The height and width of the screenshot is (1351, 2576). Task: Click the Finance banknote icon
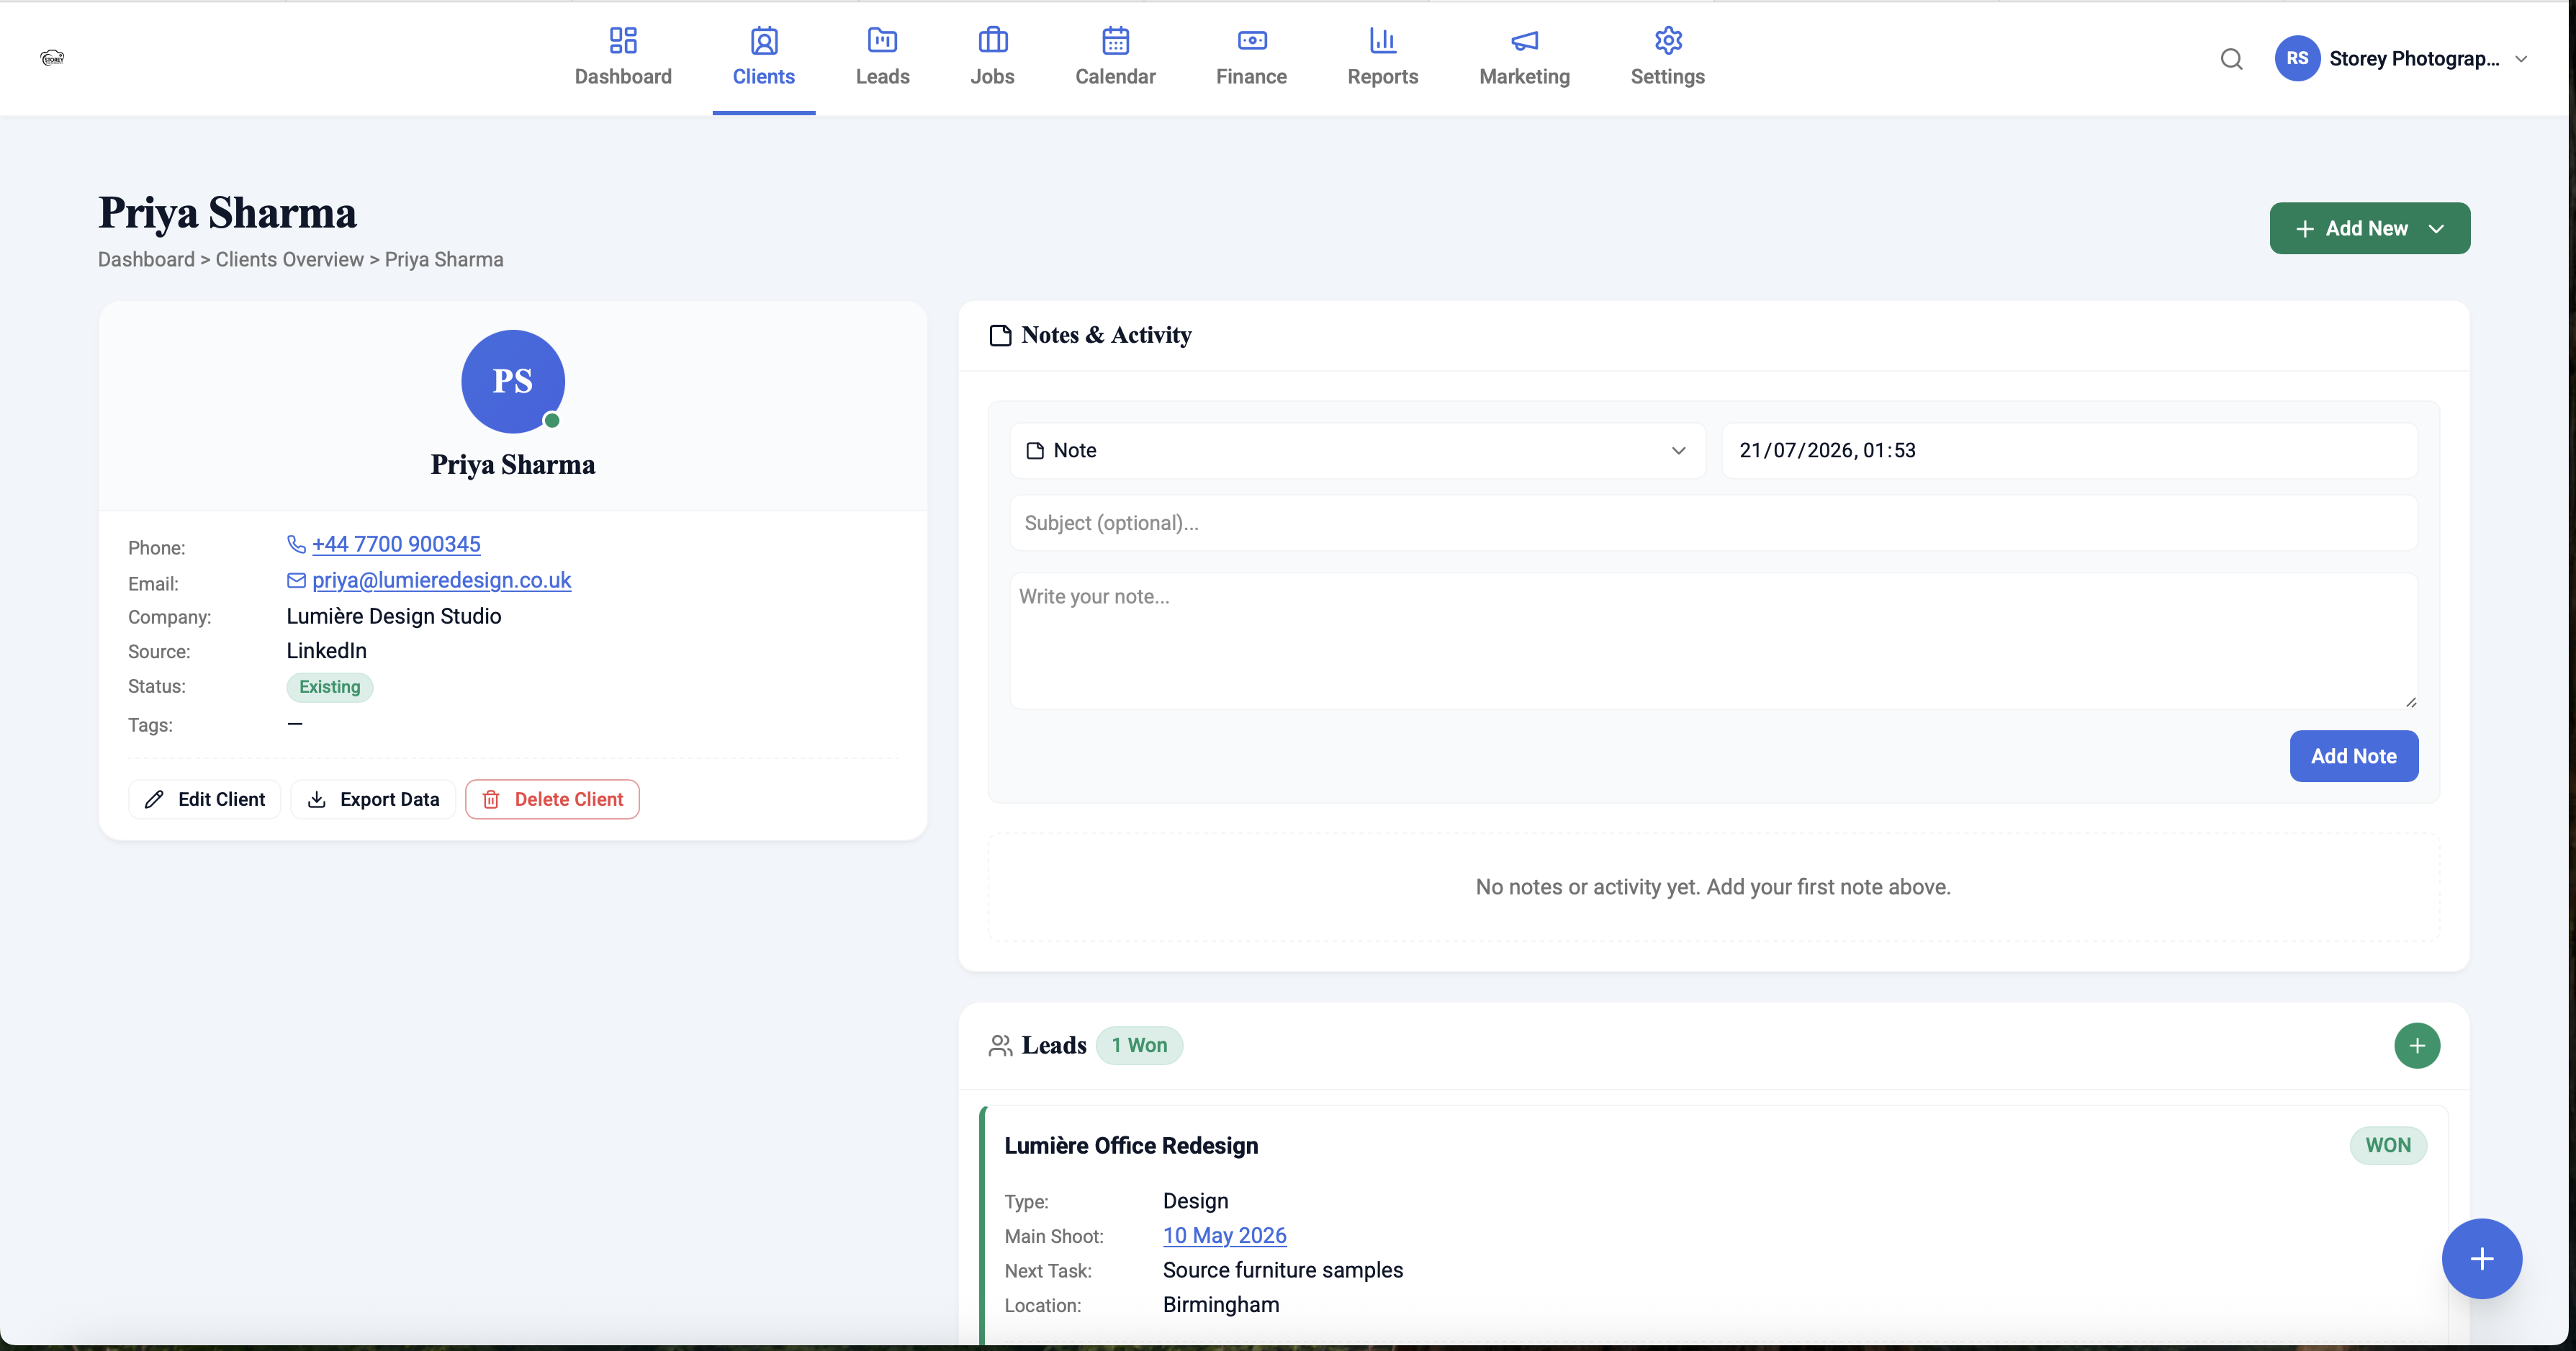coord(1252,40)
